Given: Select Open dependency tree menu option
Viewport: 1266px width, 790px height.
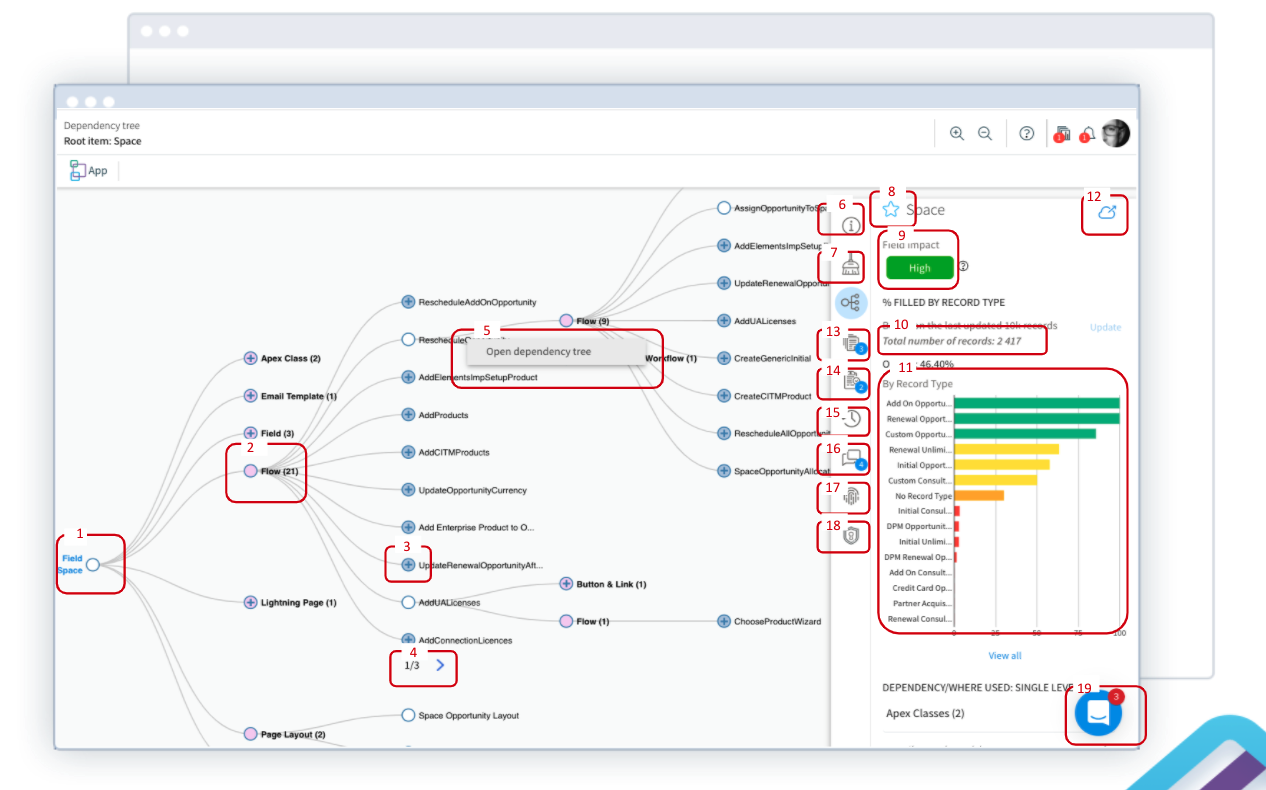Looking at the screenshot, I should point(538,352).
